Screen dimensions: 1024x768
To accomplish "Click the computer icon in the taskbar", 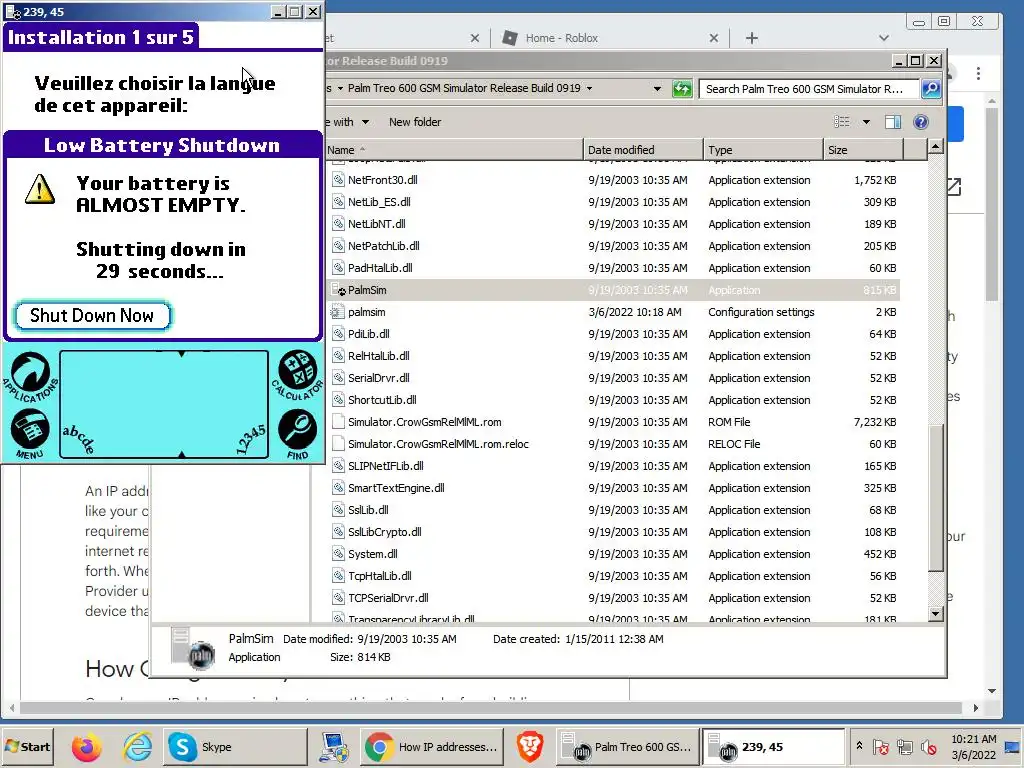I will point(334,747).
